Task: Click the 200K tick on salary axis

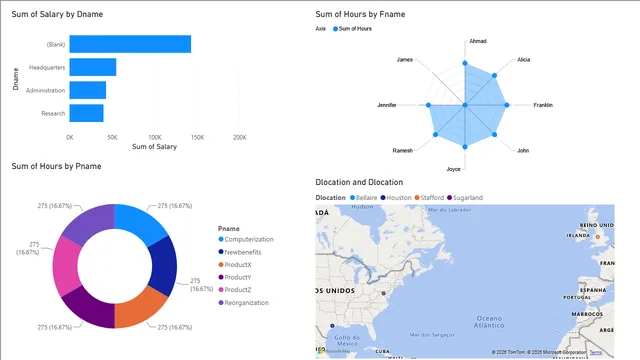Action: tap(240, 138)
